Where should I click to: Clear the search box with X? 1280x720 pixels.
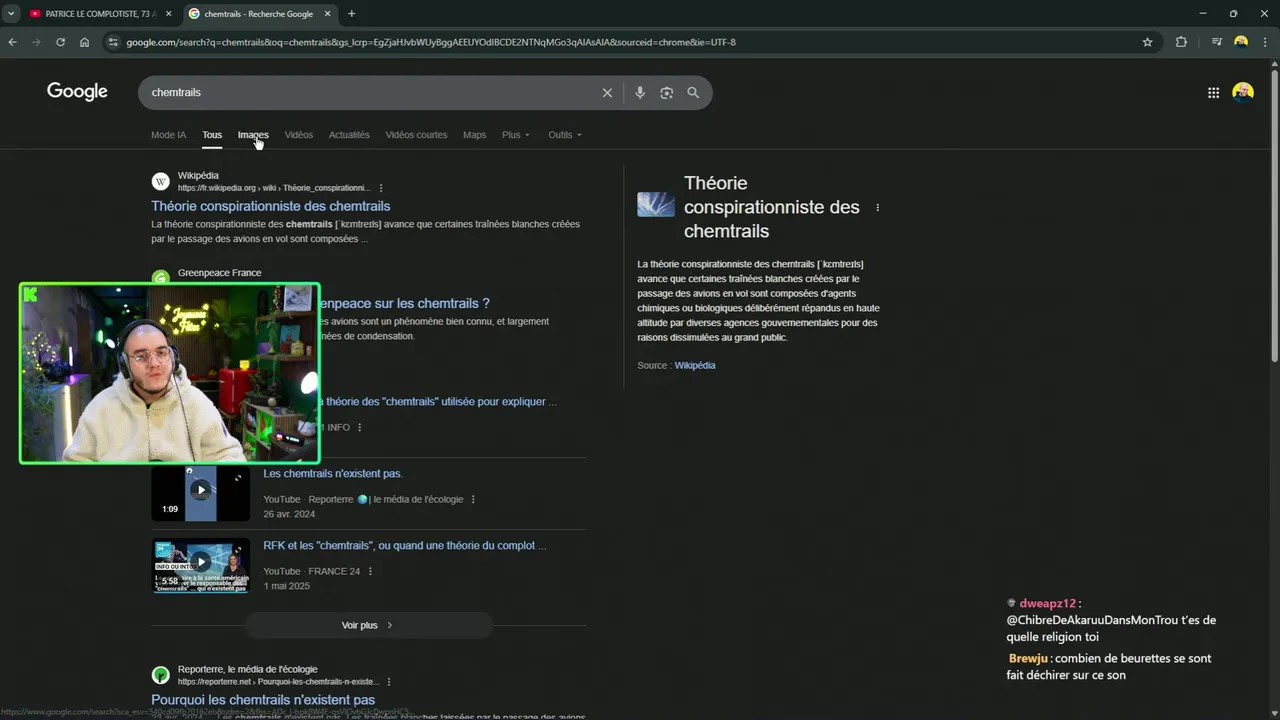(607, 92)
